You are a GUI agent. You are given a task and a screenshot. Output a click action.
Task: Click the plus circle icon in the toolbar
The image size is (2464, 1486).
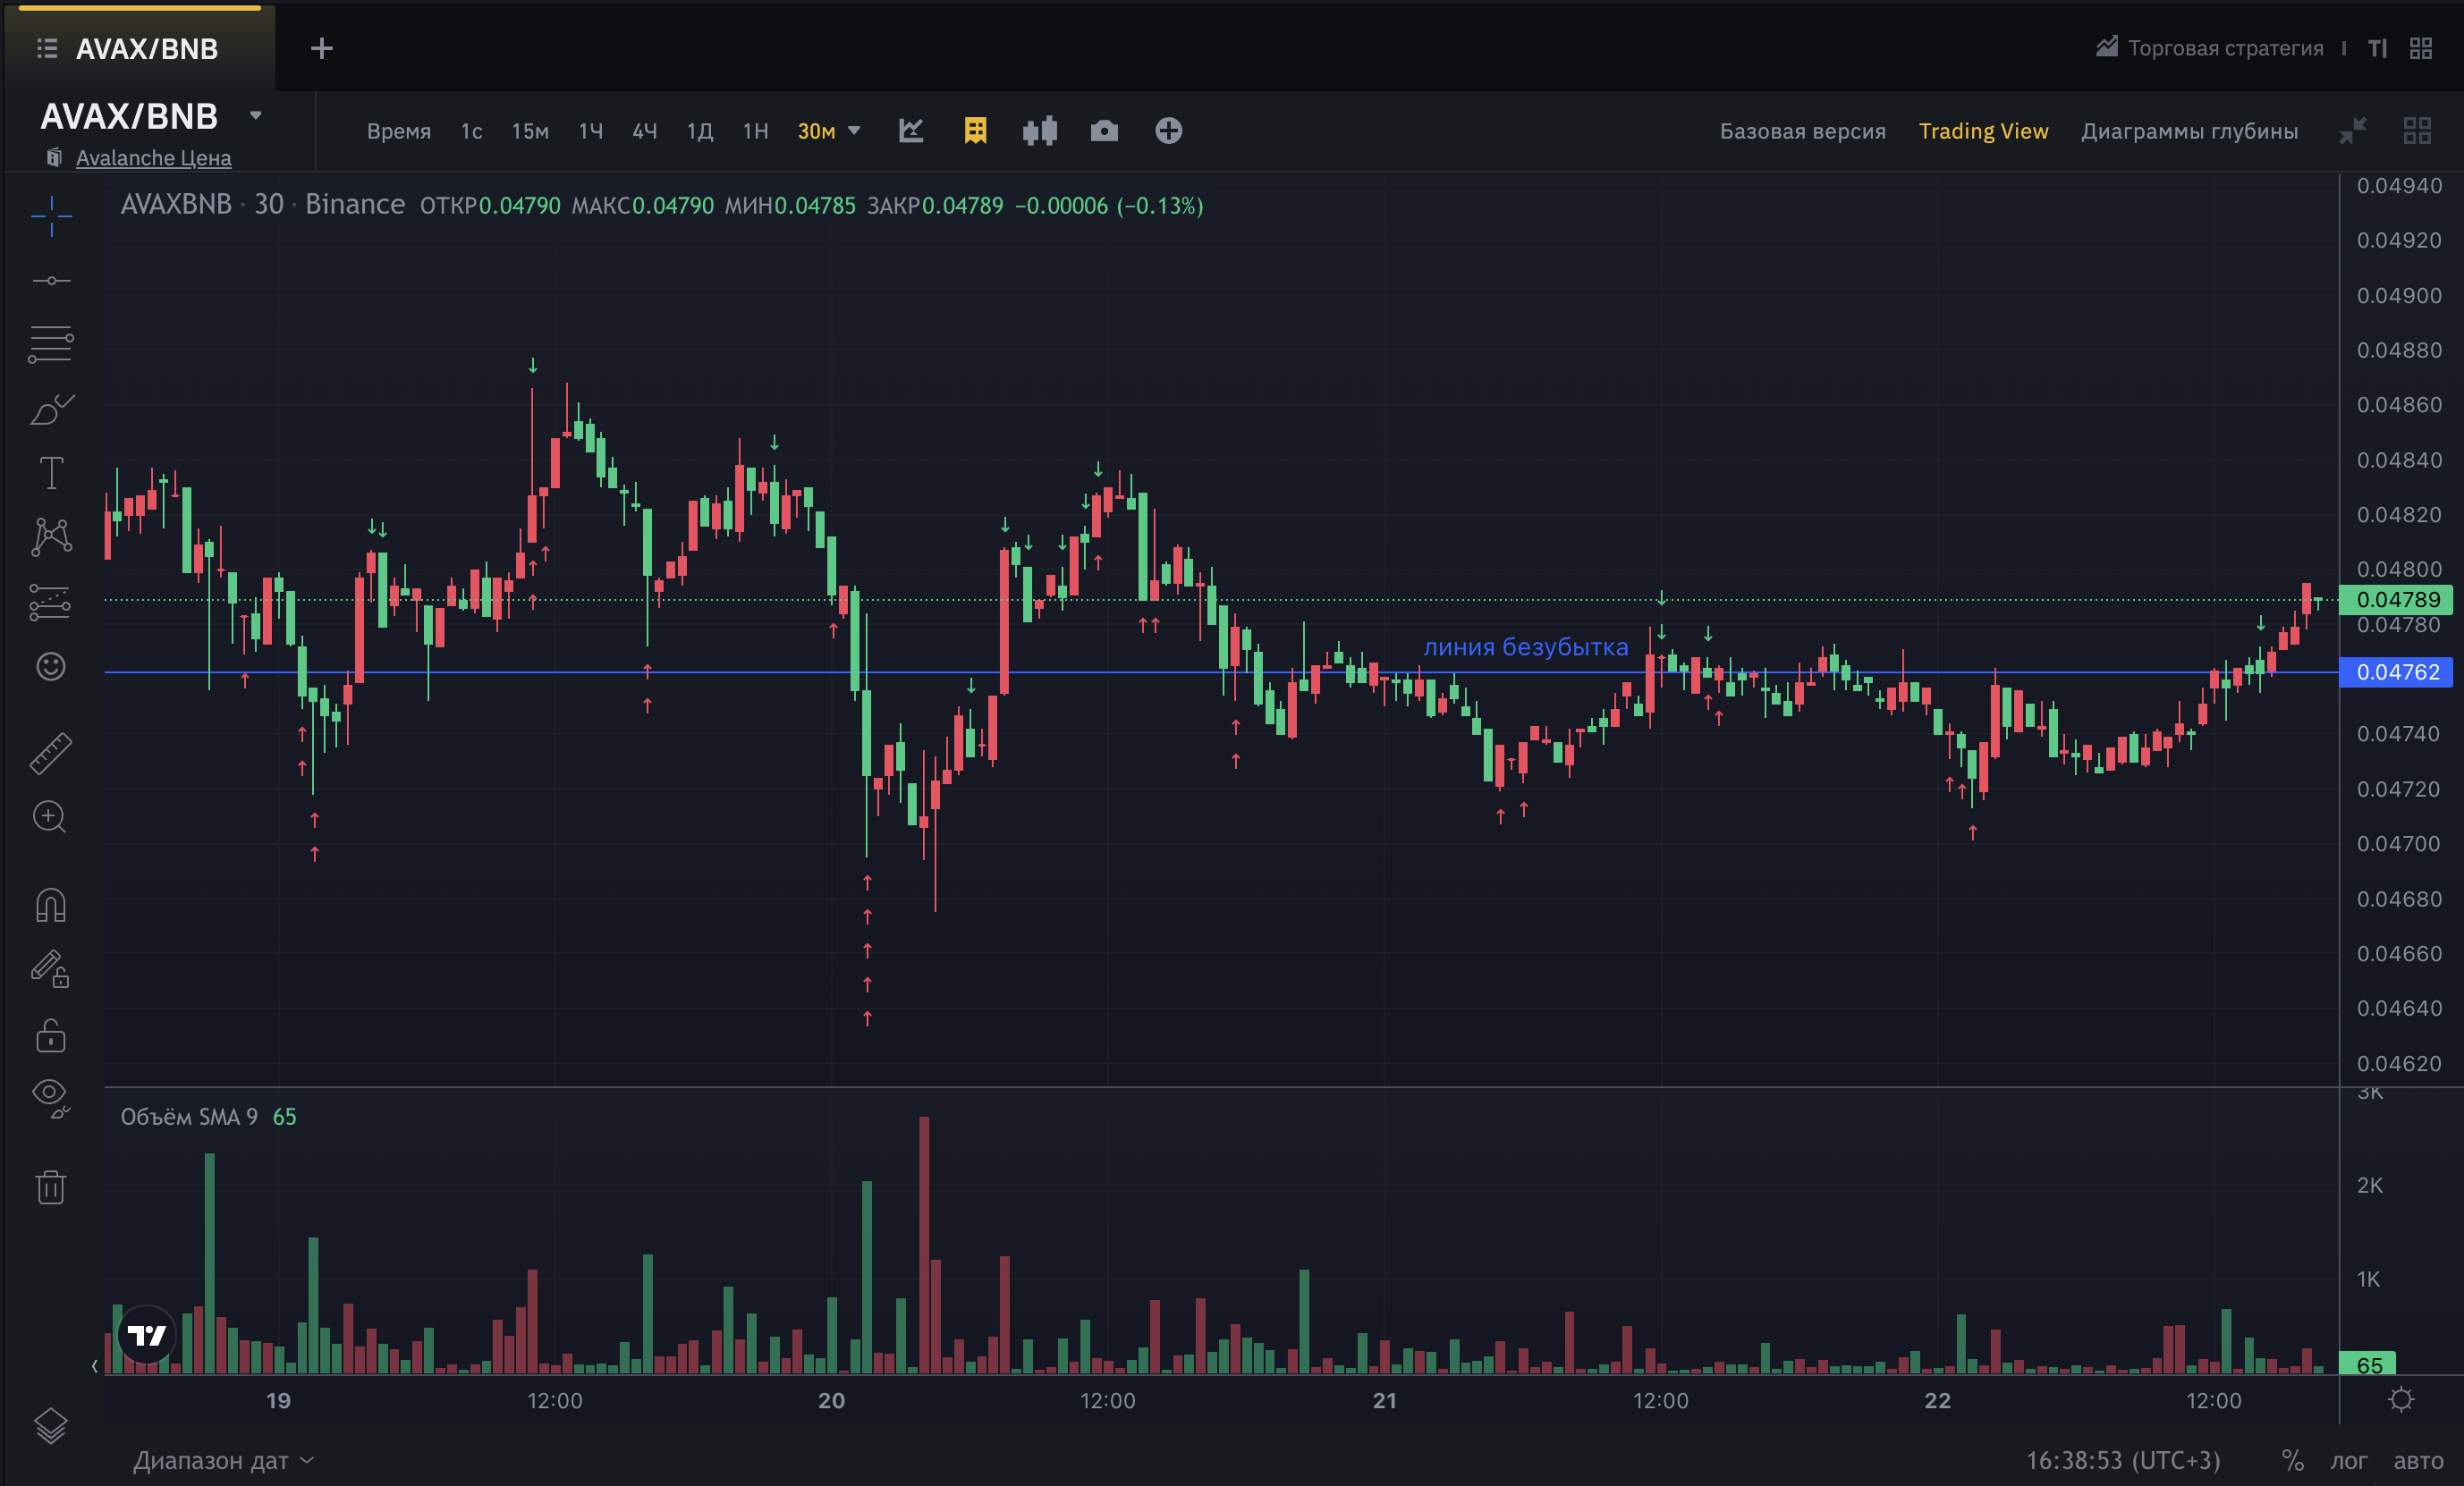coord(1168,131)
